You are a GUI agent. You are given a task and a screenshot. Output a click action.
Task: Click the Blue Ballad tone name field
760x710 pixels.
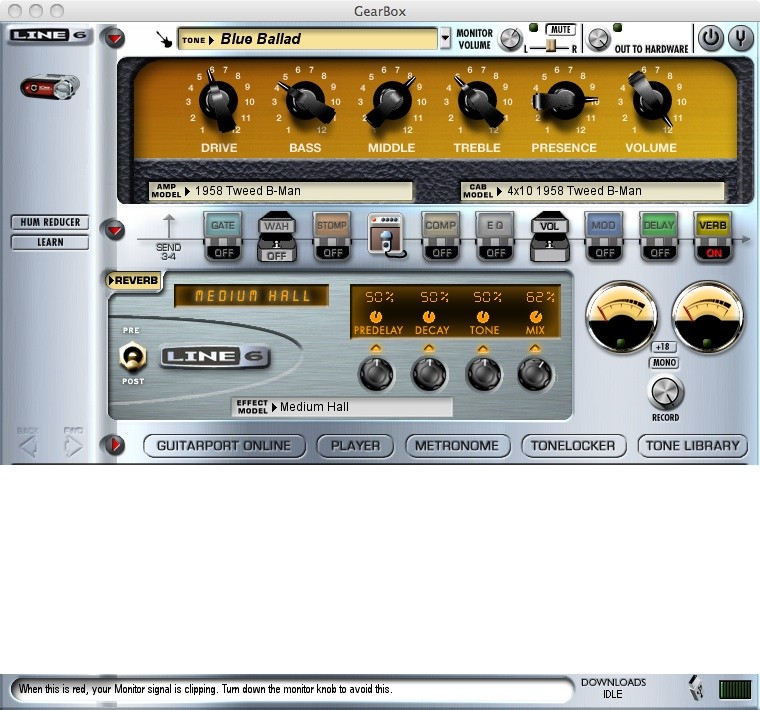pos(308,39)
